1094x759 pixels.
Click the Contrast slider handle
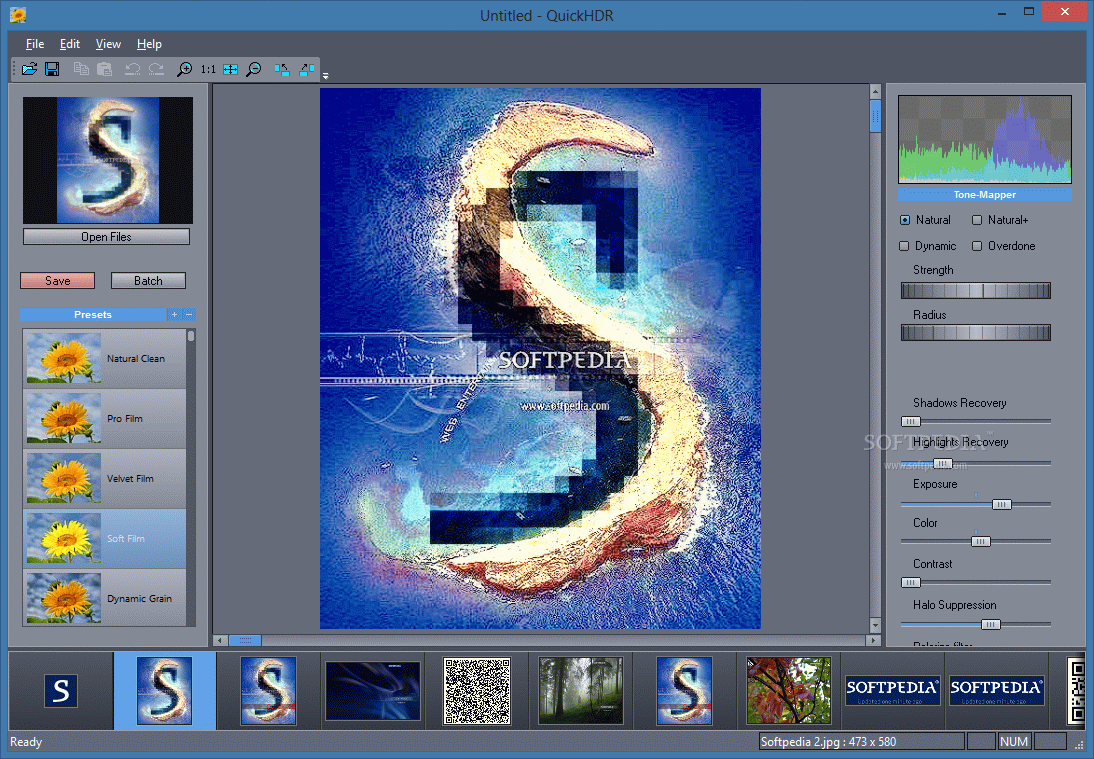coord(911,583)
